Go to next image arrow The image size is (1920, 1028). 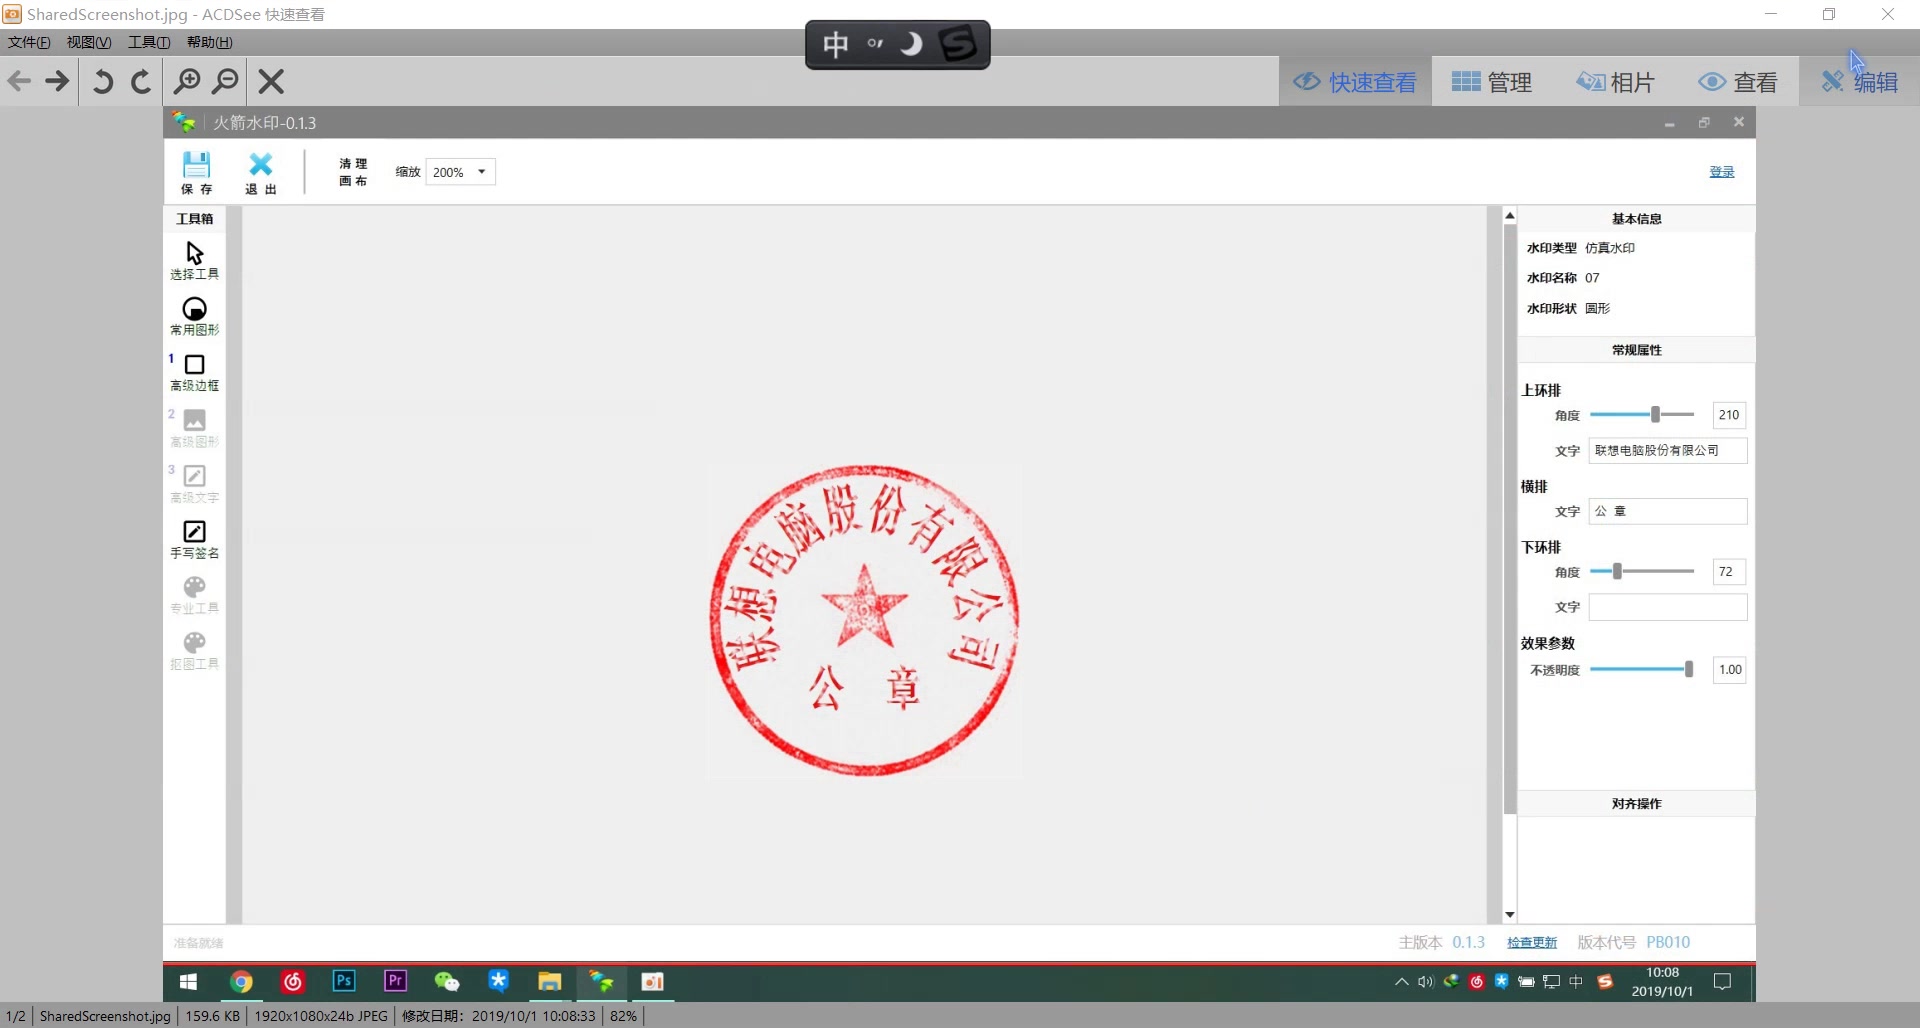pyautogui.click(x=58, y=81)
